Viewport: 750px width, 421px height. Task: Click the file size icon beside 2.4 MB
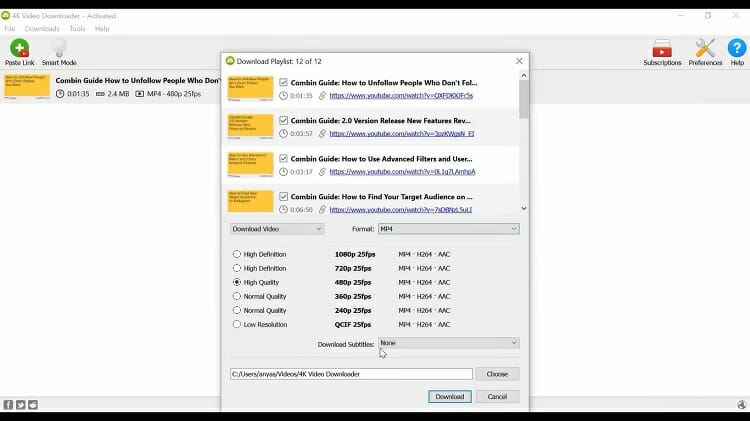(x=100, y=94)
